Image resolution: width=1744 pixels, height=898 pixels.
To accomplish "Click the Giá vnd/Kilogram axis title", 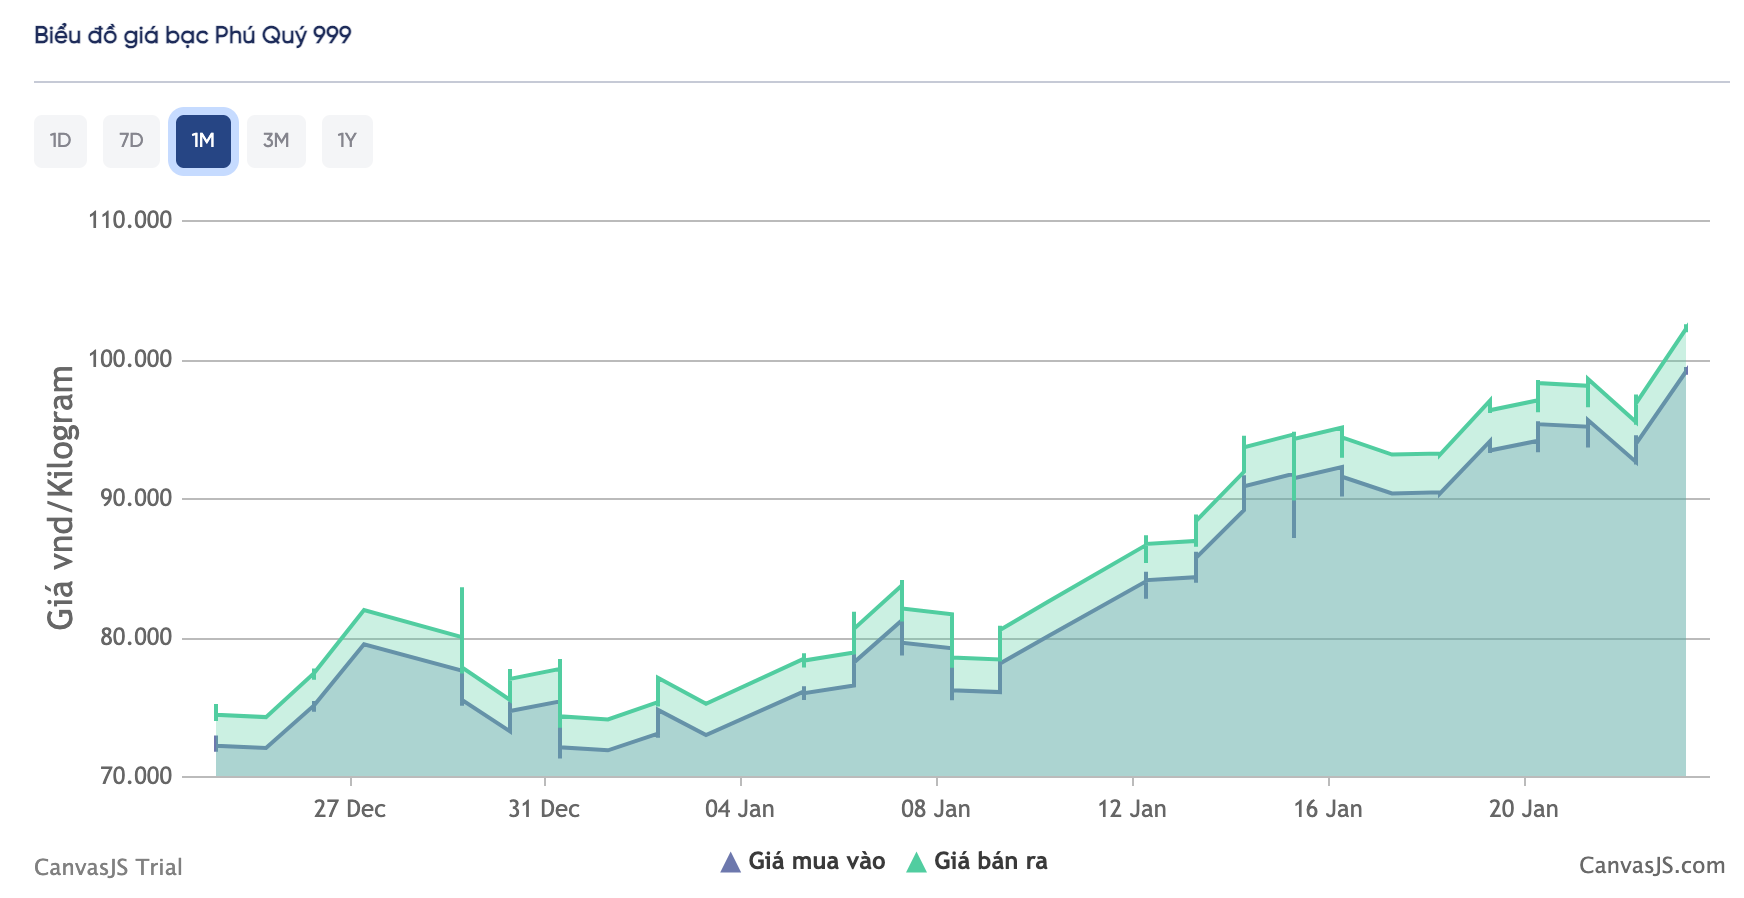I will click(61, 497).
